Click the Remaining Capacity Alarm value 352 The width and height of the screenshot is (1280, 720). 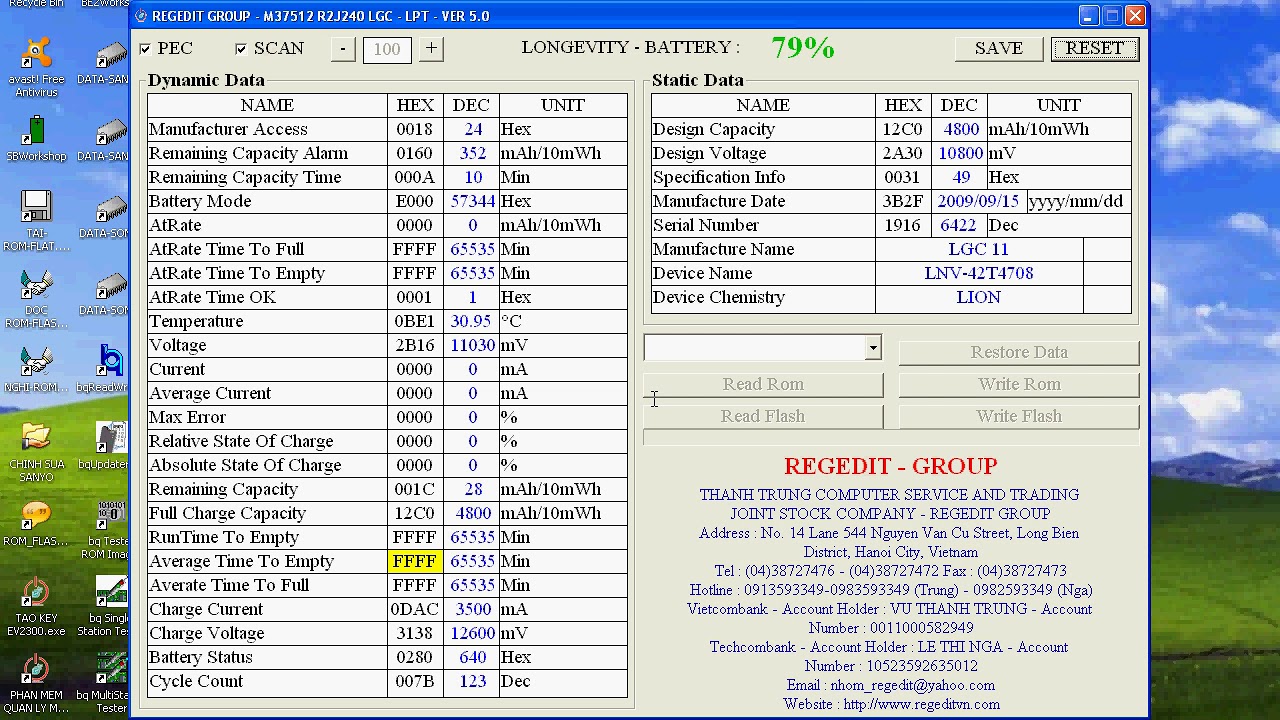pos(472,153)
